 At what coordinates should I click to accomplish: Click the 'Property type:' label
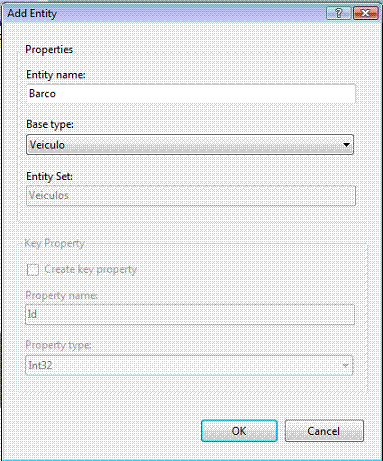click(x=58, y=344)
